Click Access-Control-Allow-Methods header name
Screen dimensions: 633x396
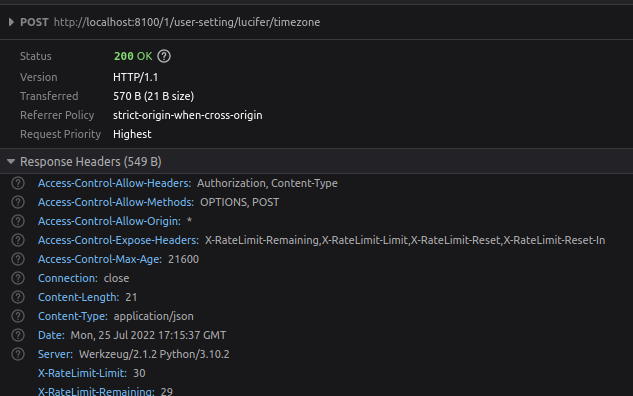[x=116, y=202]
